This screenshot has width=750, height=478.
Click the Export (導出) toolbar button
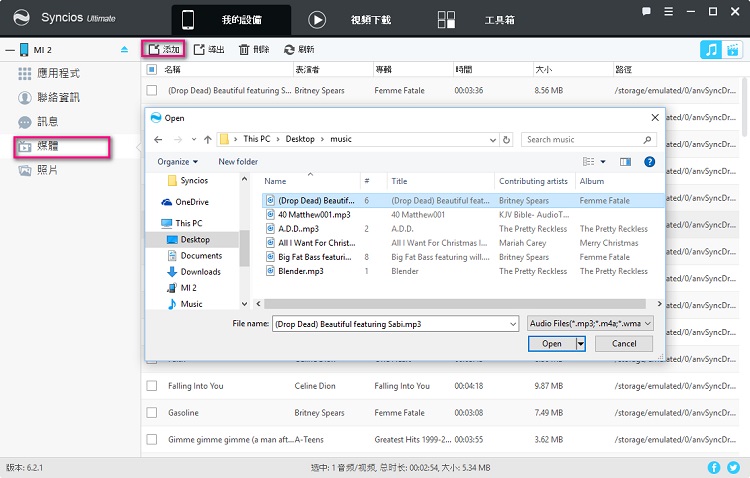click(x=209, y=49)
